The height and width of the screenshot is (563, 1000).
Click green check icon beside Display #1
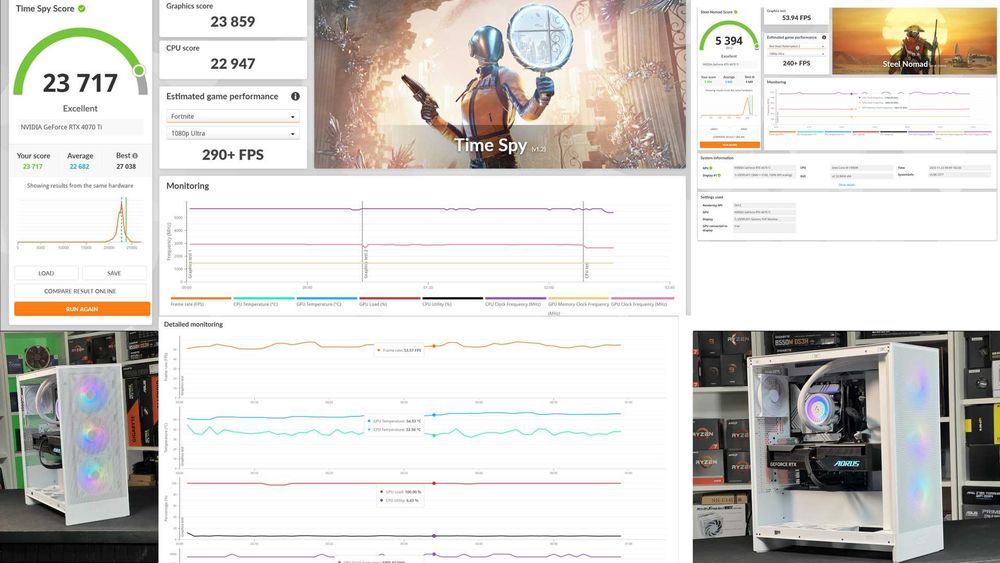coord(719,175)
